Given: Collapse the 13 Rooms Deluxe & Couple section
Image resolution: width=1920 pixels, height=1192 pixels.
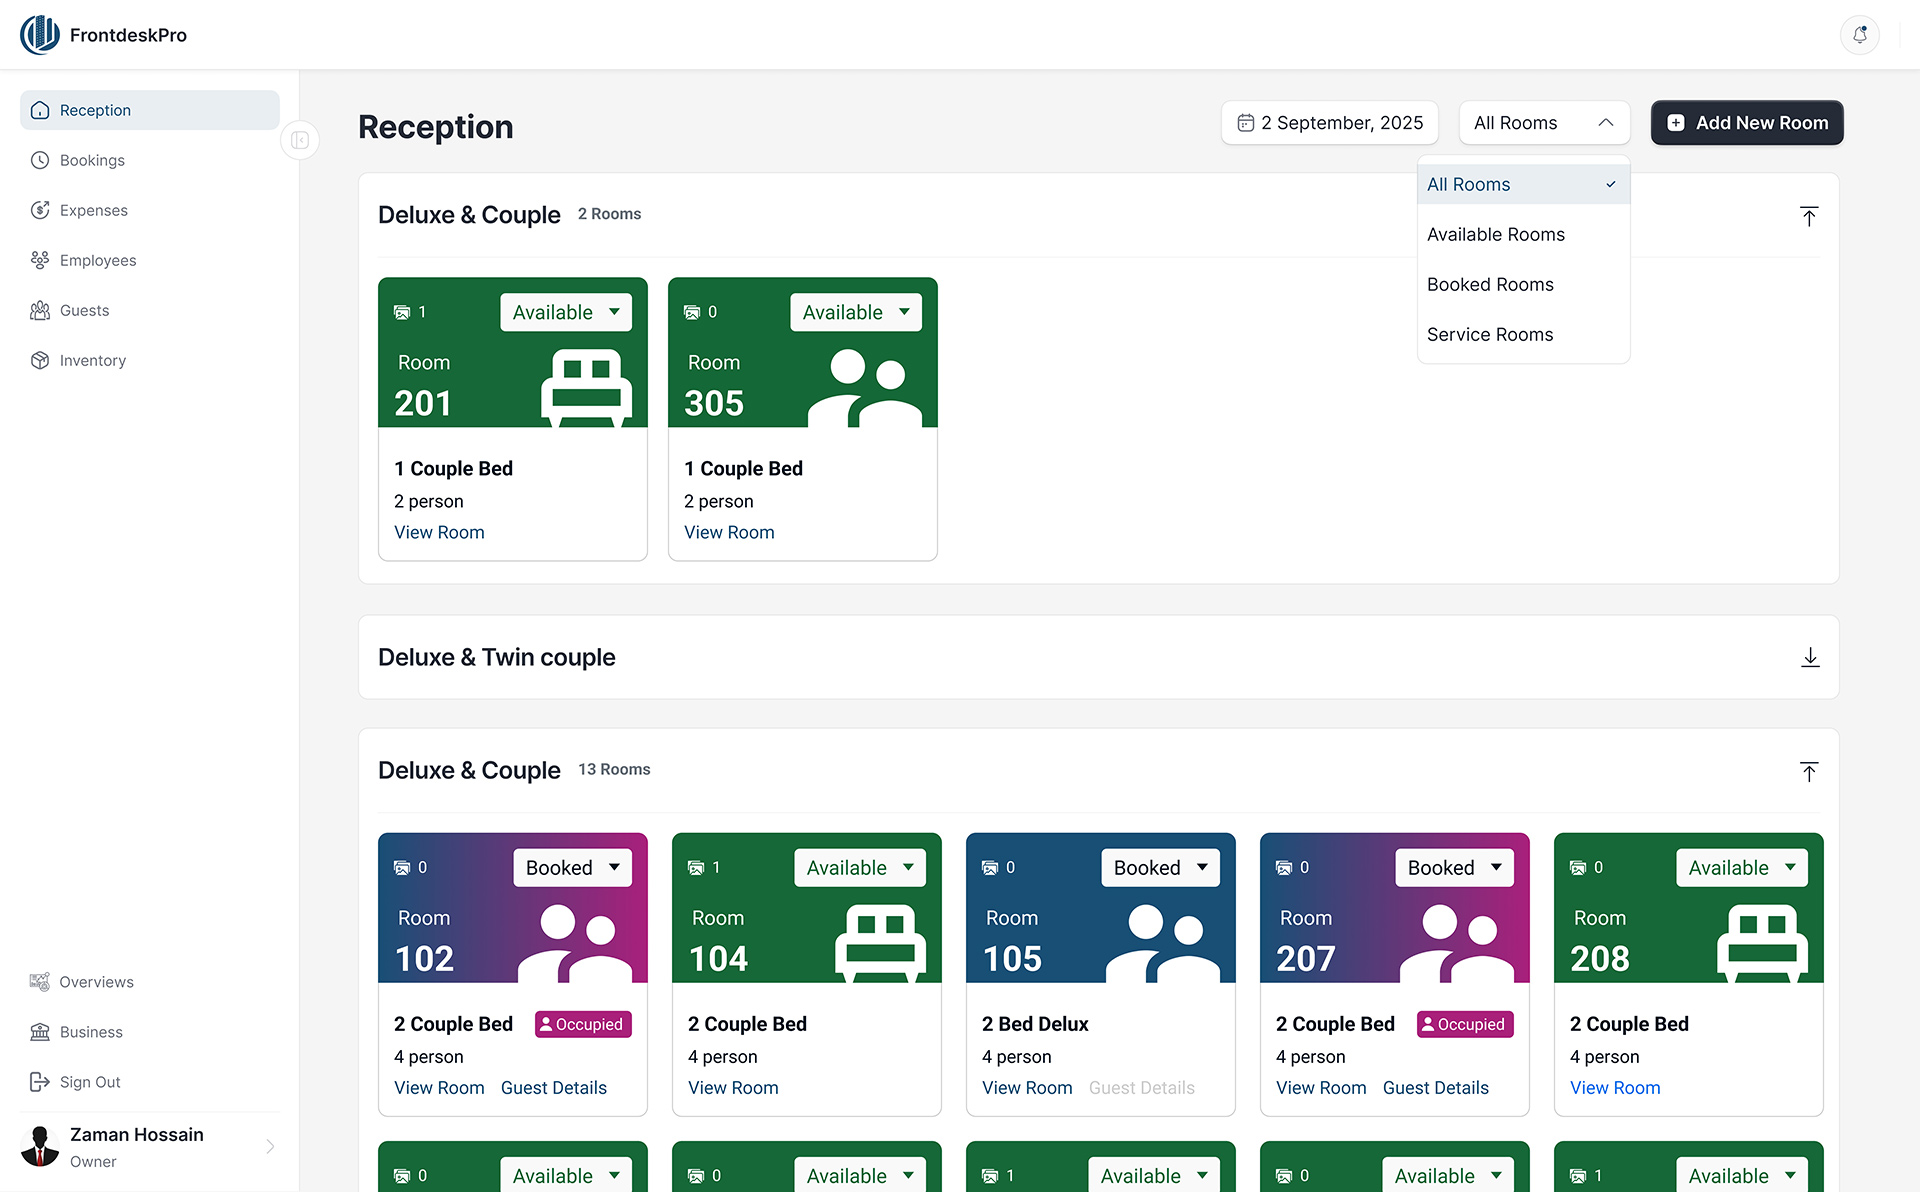Looking at the screenshot, I should click(1808, 771).
